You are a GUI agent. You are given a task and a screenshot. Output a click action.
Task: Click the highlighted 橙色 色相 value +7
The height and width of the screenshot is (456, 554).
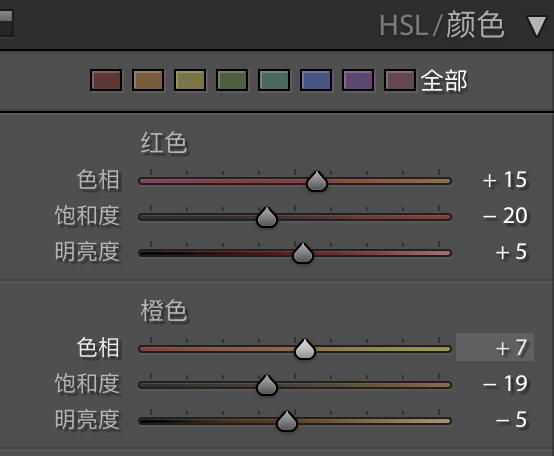(x=495, y=347)
